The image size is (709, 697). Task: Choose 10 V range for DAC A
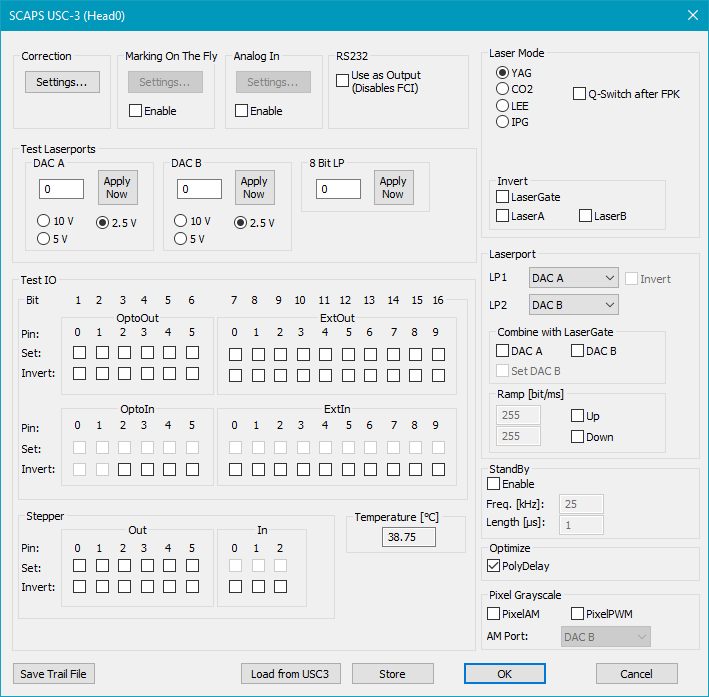click(x=44, y=221)
